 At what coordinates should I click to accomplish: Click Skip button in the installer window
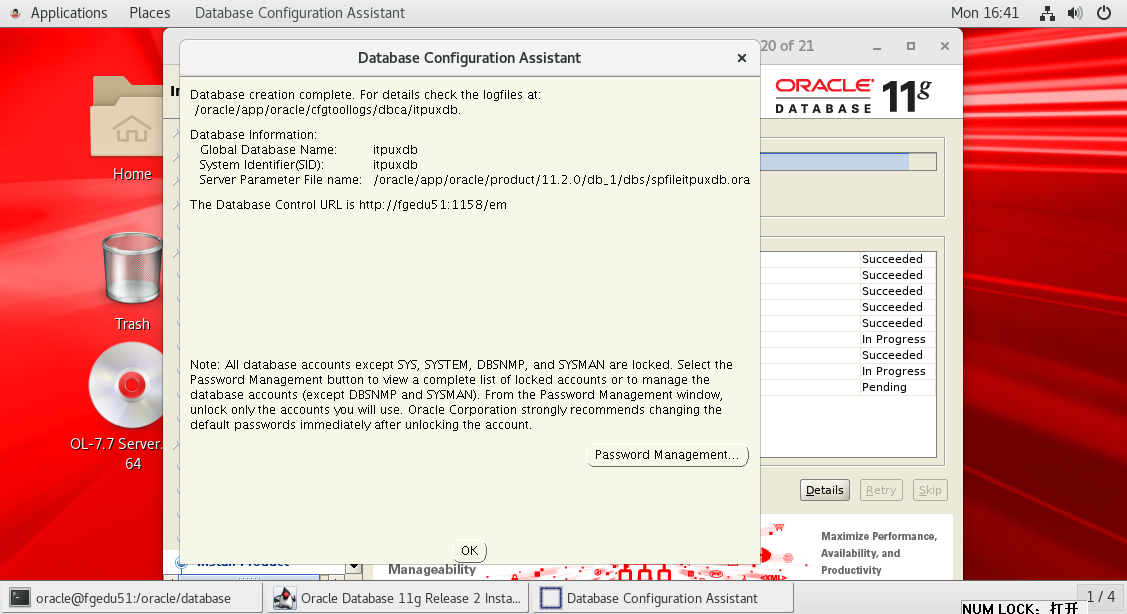coord(930,490)
